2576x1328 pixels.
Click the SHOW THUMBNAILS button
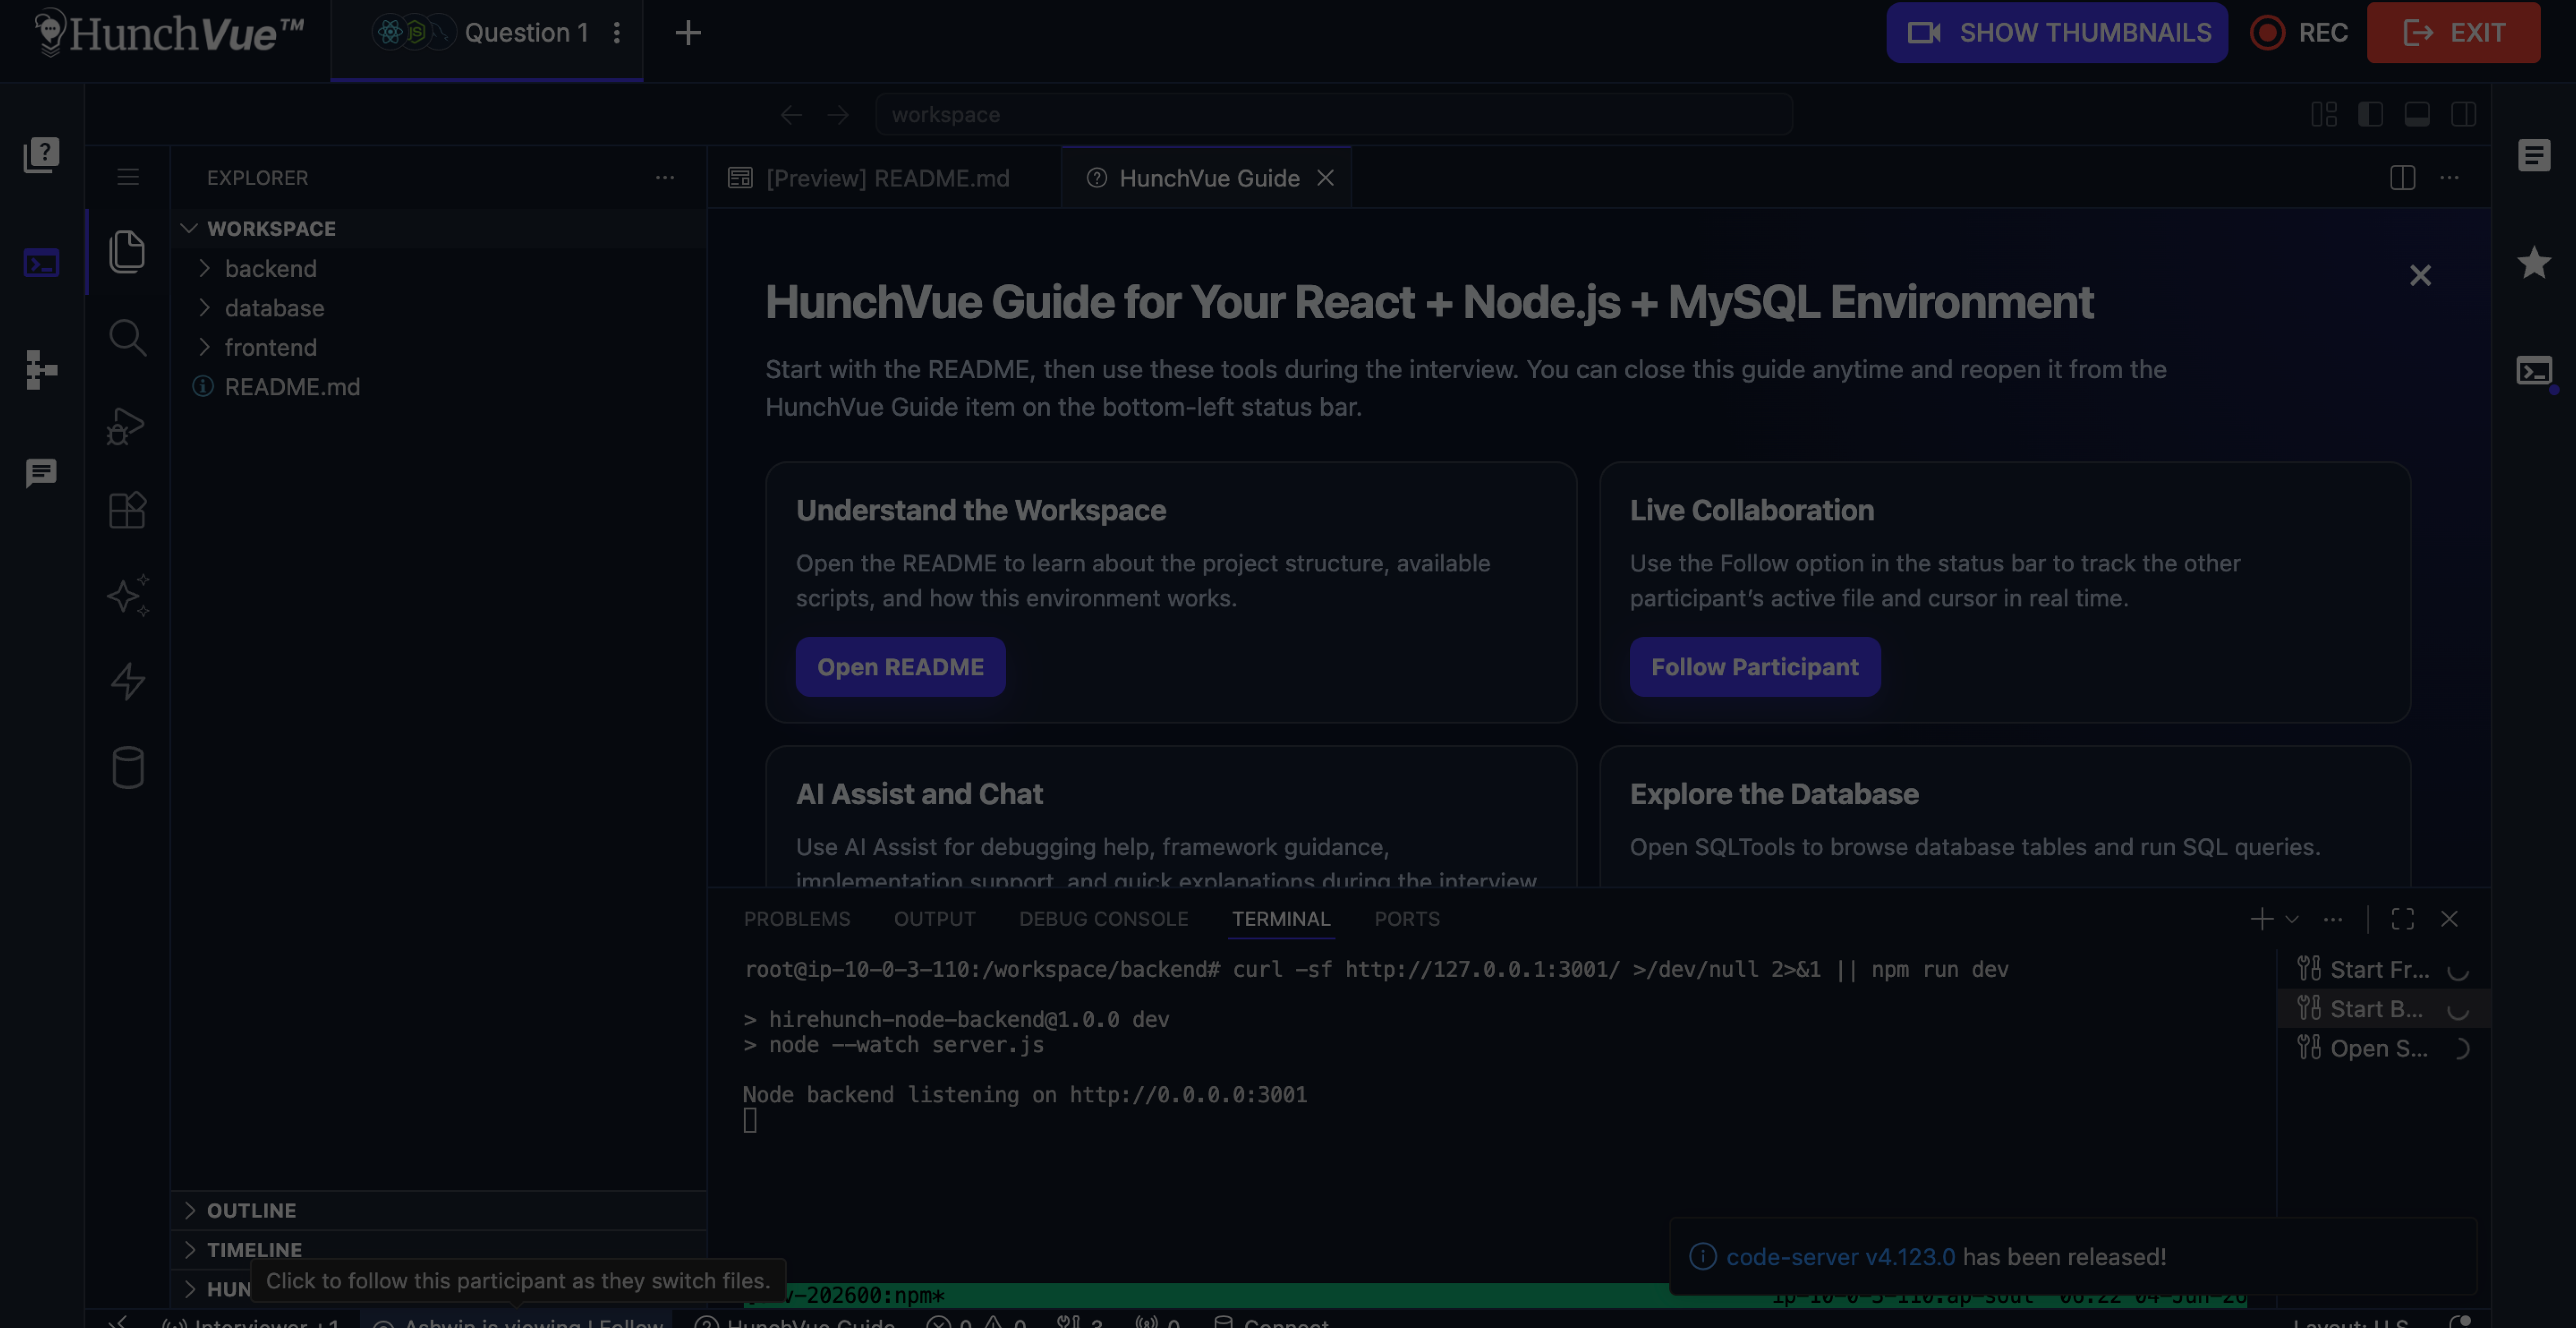click(2056, 33)
